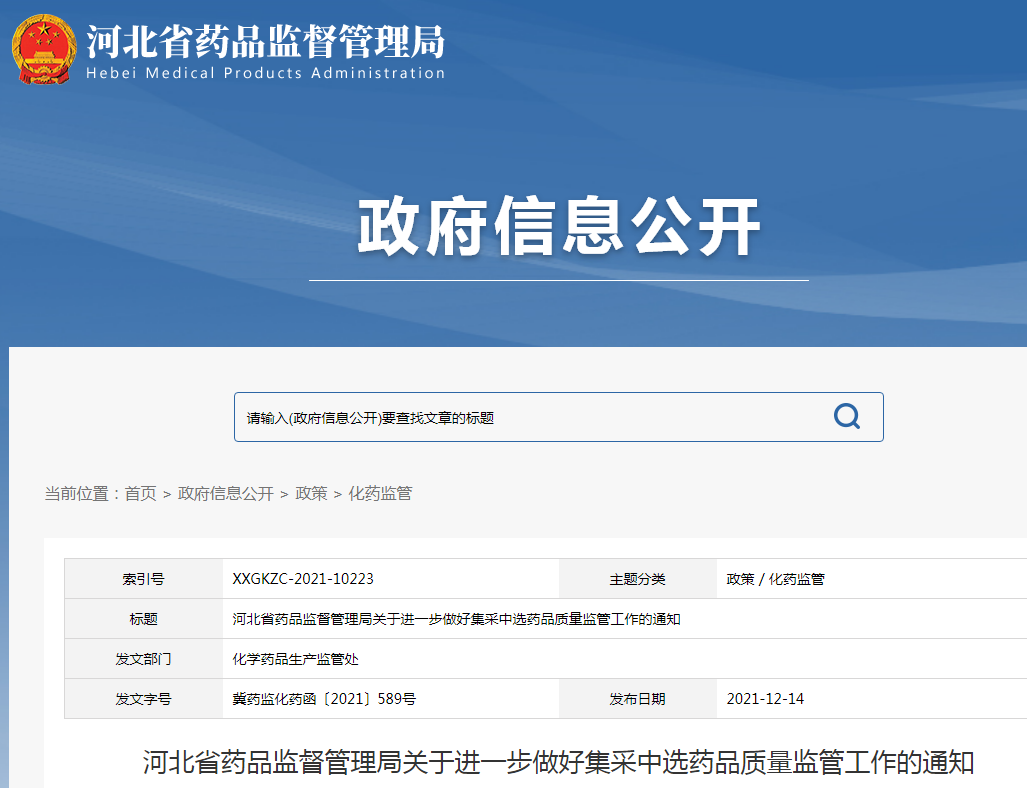Select publish date 2021-12-14
Image resolution: width=1027 pixels, height=788 pixels.
tap(765, 699)
